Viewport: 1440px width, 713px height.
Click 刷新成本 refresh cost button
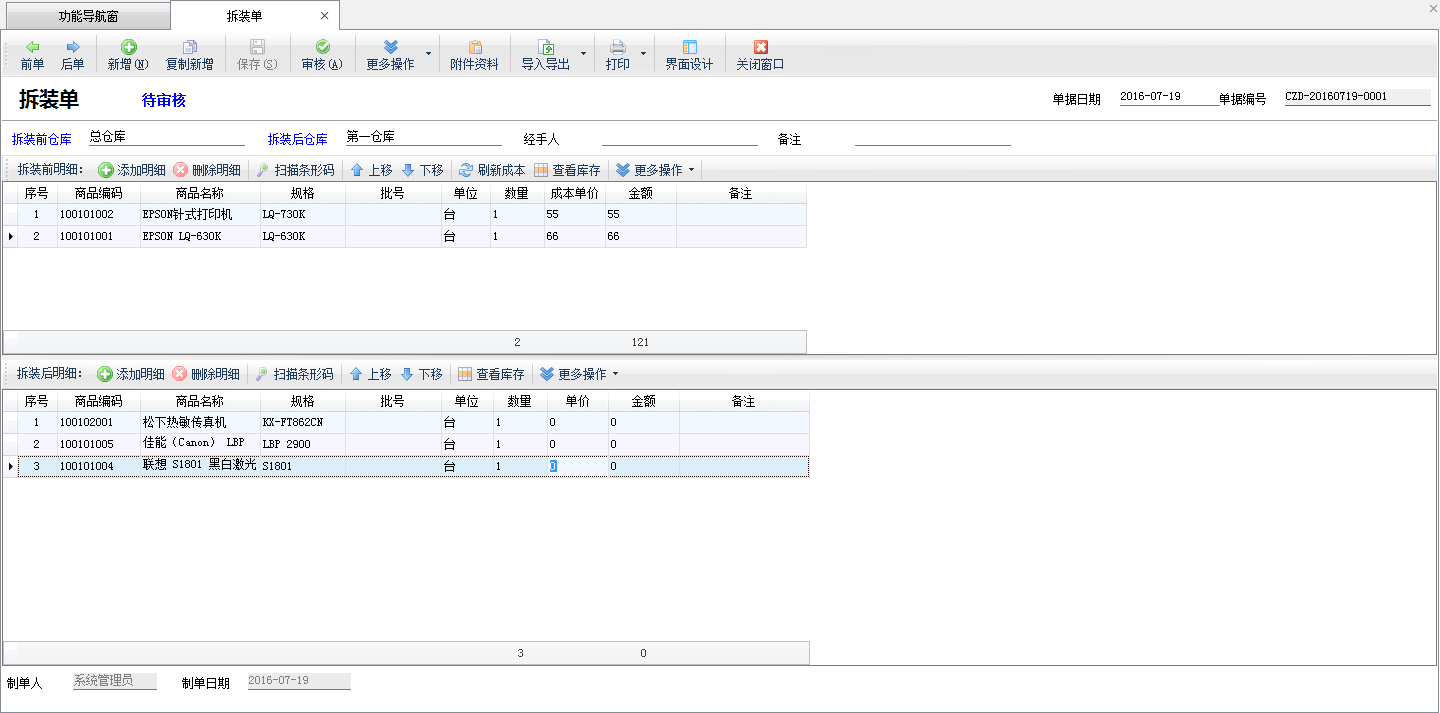tap(492, 170)
